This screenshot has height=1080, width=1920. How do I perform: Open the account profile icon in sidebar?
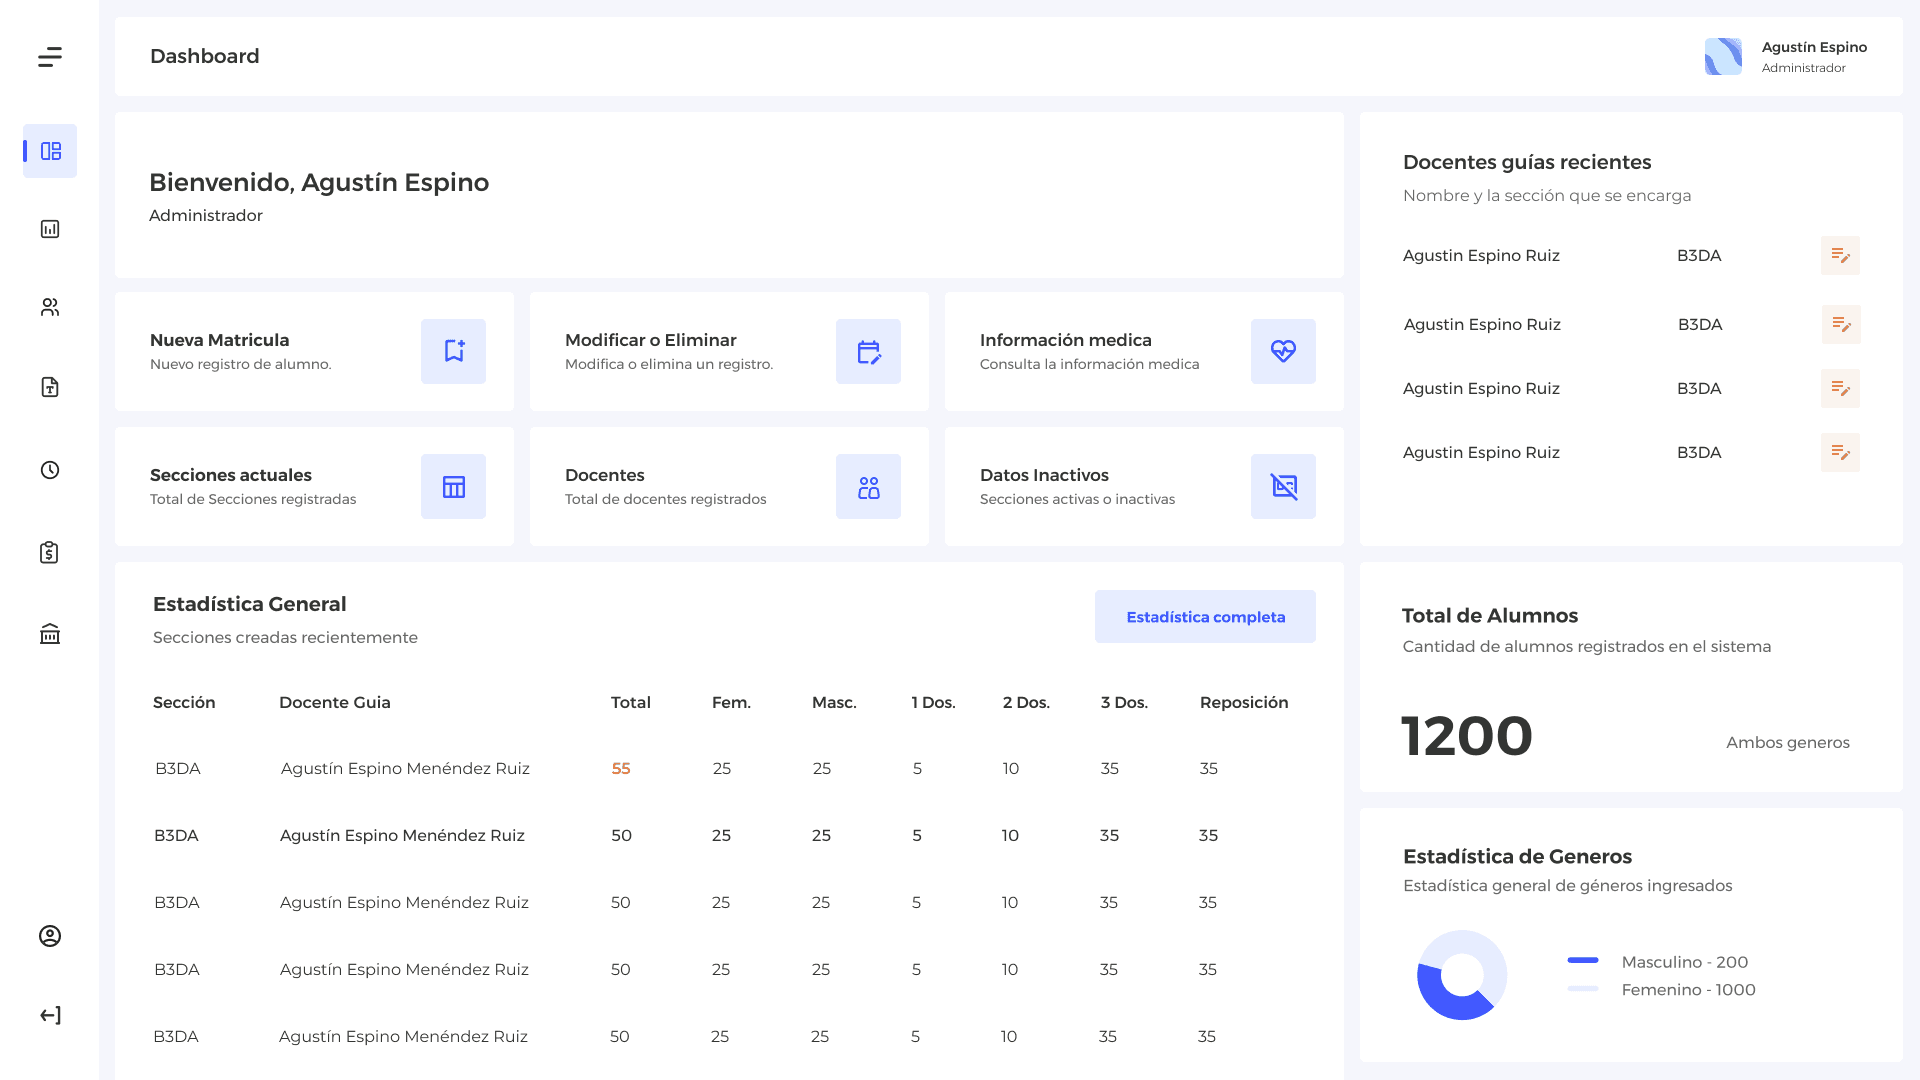click(49, 936)
